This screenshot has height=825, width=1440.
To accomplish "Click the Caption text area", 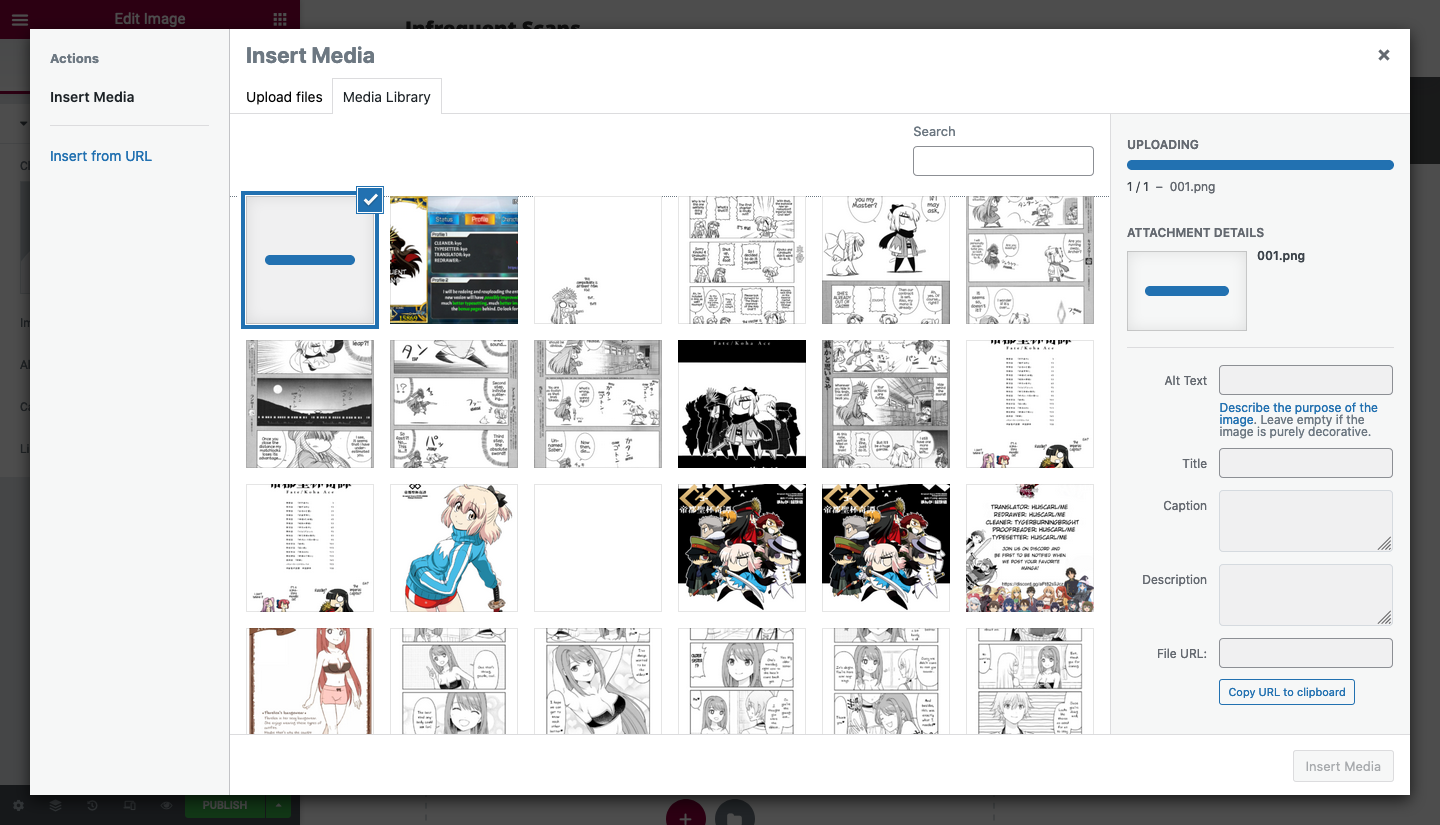I will pyautogui.click(x=1306, y=520).
